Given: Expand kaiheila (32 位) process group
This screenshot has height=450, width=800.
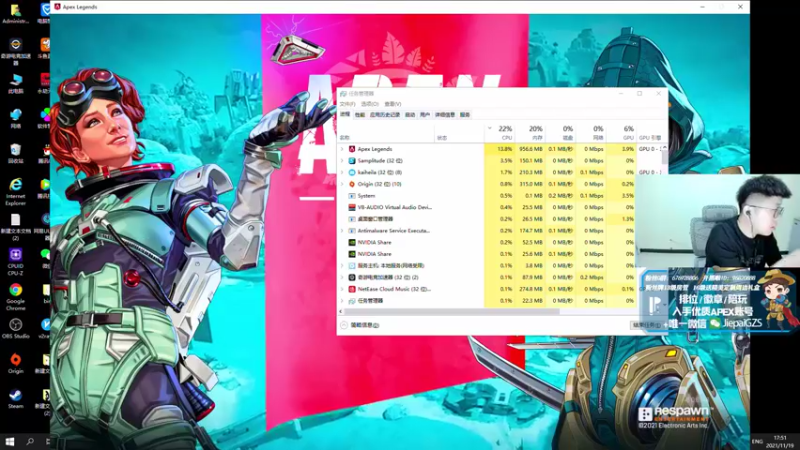Looking at the screenshot, I should (x=342, y=172).
